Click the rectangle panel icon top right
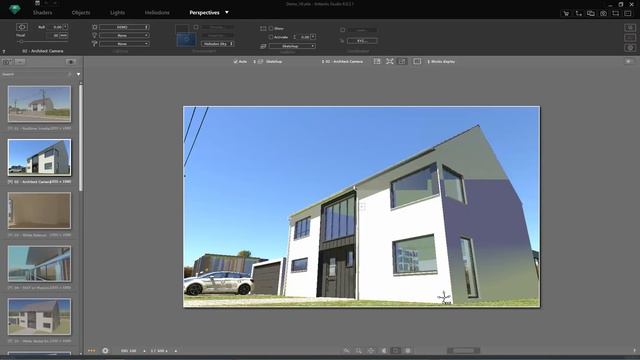Screen dimensions: 640x360 (x=628, y=13)
